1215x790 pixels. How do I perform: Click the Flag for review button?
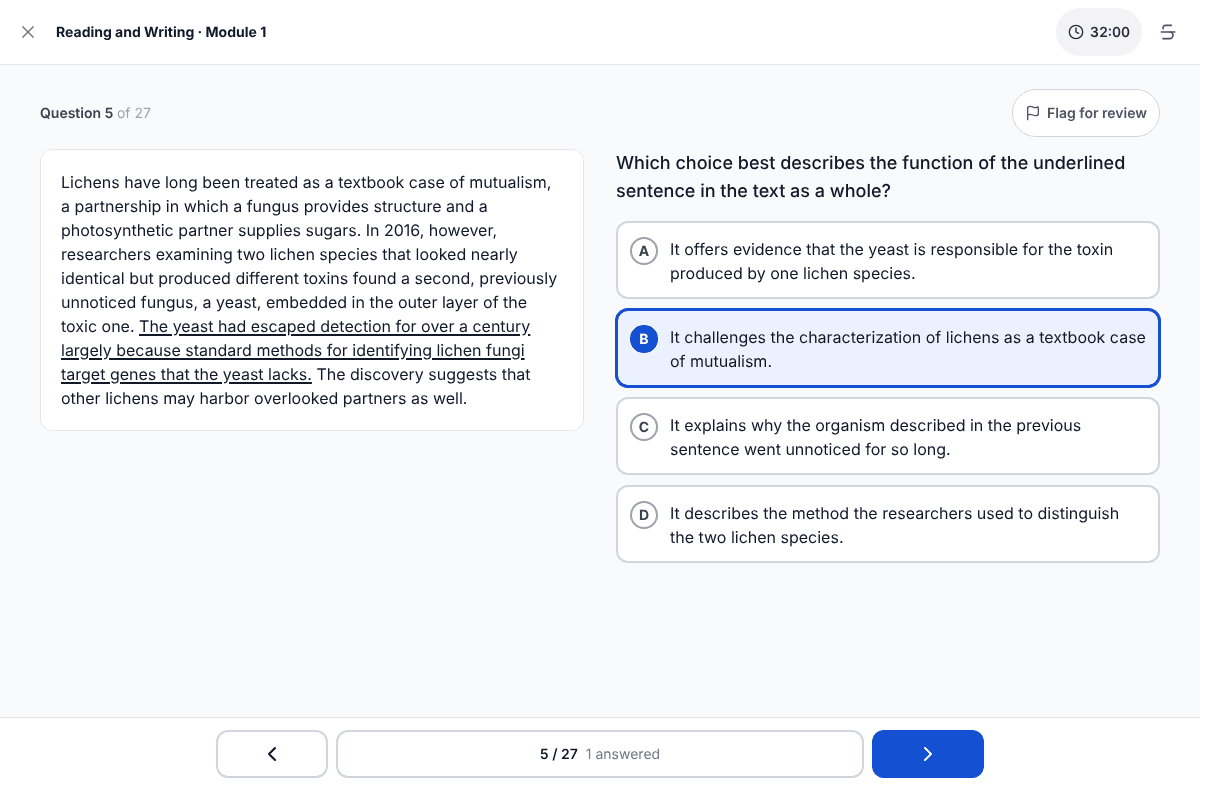1086,113
